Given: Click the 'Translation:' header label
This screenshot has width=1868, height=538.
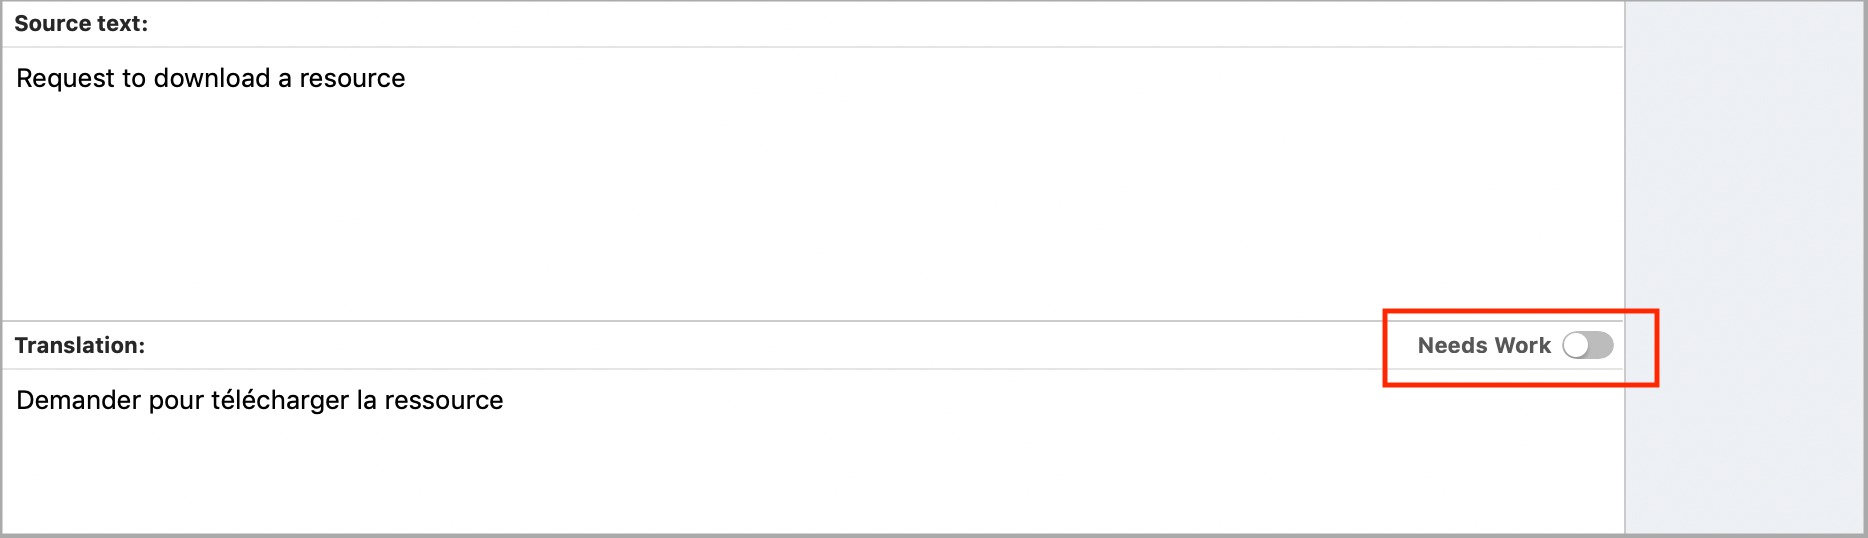Looking at the screenshot, I should [80, 346].
